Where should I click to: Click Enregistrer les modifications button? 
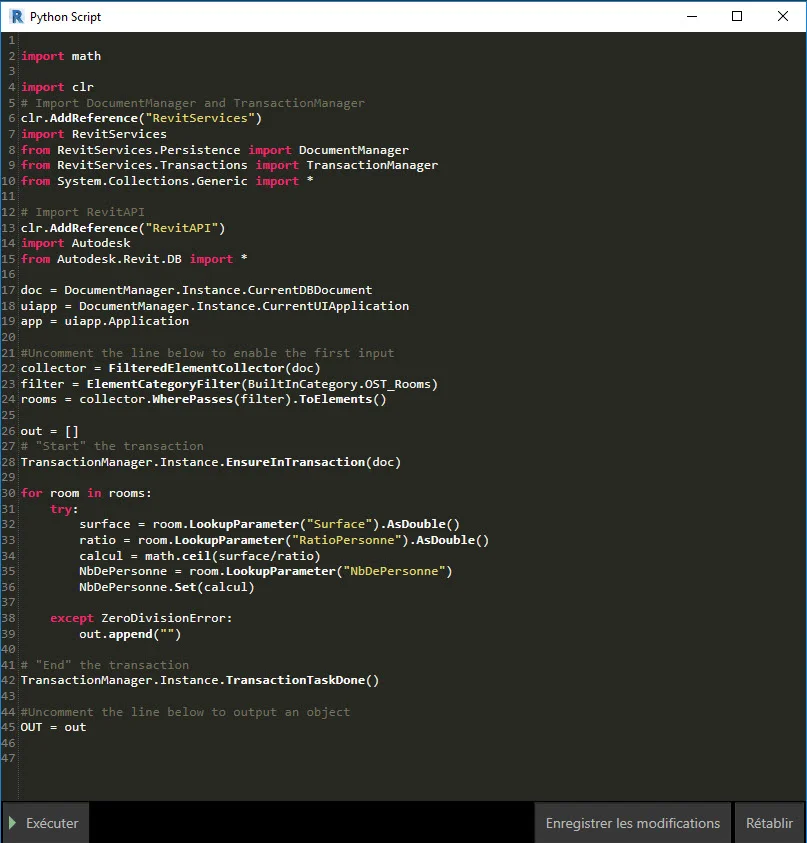[633, 823]
